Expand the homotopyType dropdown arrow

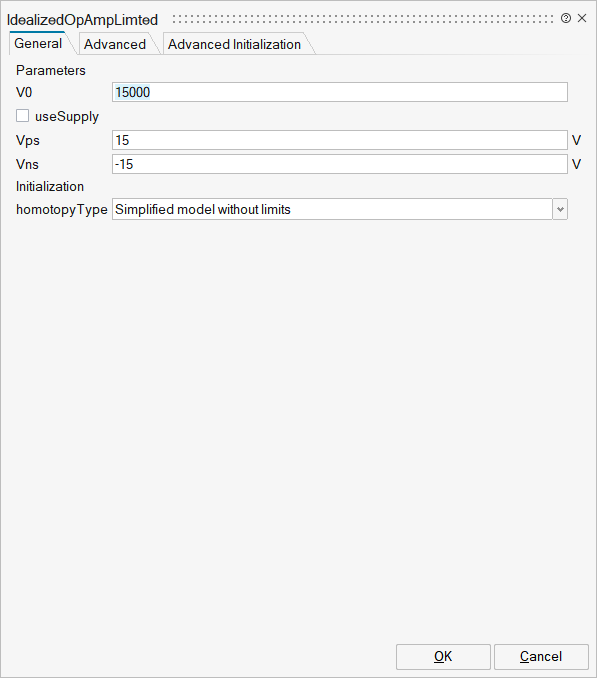pyautogui.click(x=560, y=209)
